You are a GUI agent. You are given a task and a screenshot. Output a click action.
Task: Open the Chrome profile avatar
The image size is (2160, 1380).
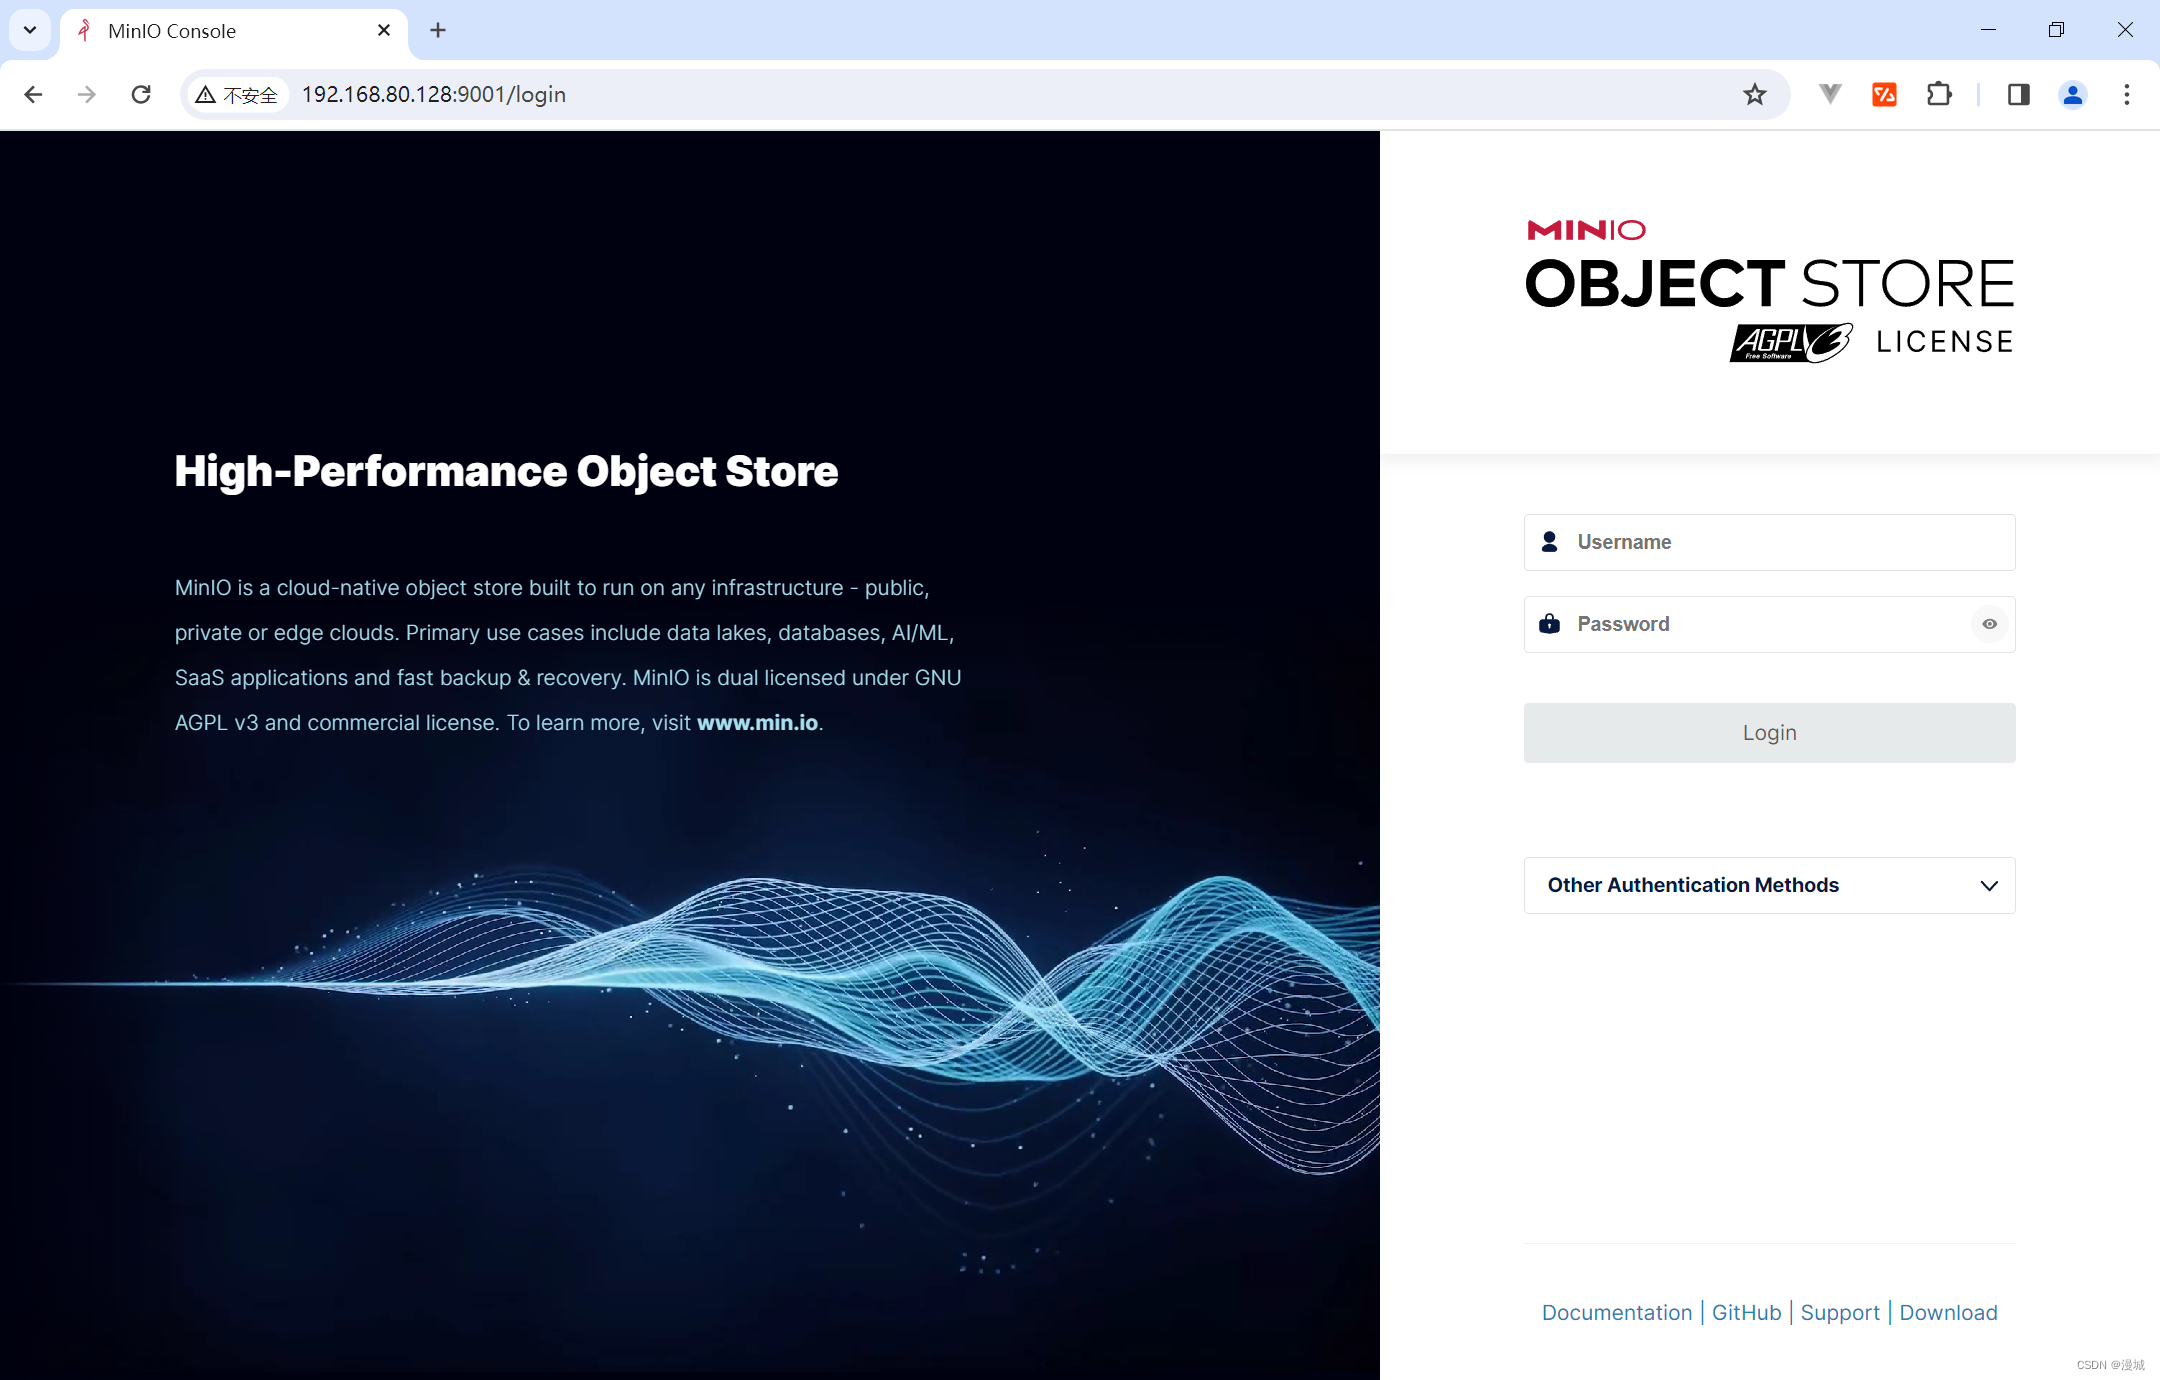point(2072,95)
